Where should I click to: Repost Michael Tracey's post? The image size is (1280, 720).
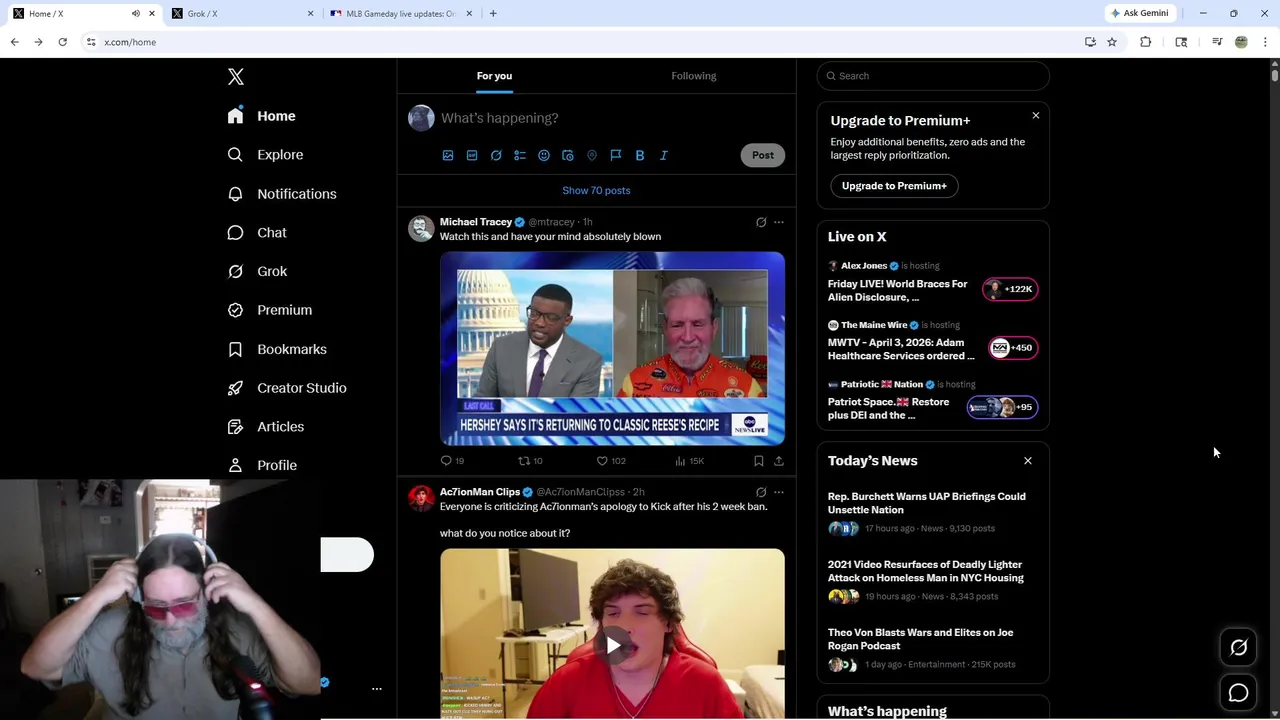coord(530,461)
